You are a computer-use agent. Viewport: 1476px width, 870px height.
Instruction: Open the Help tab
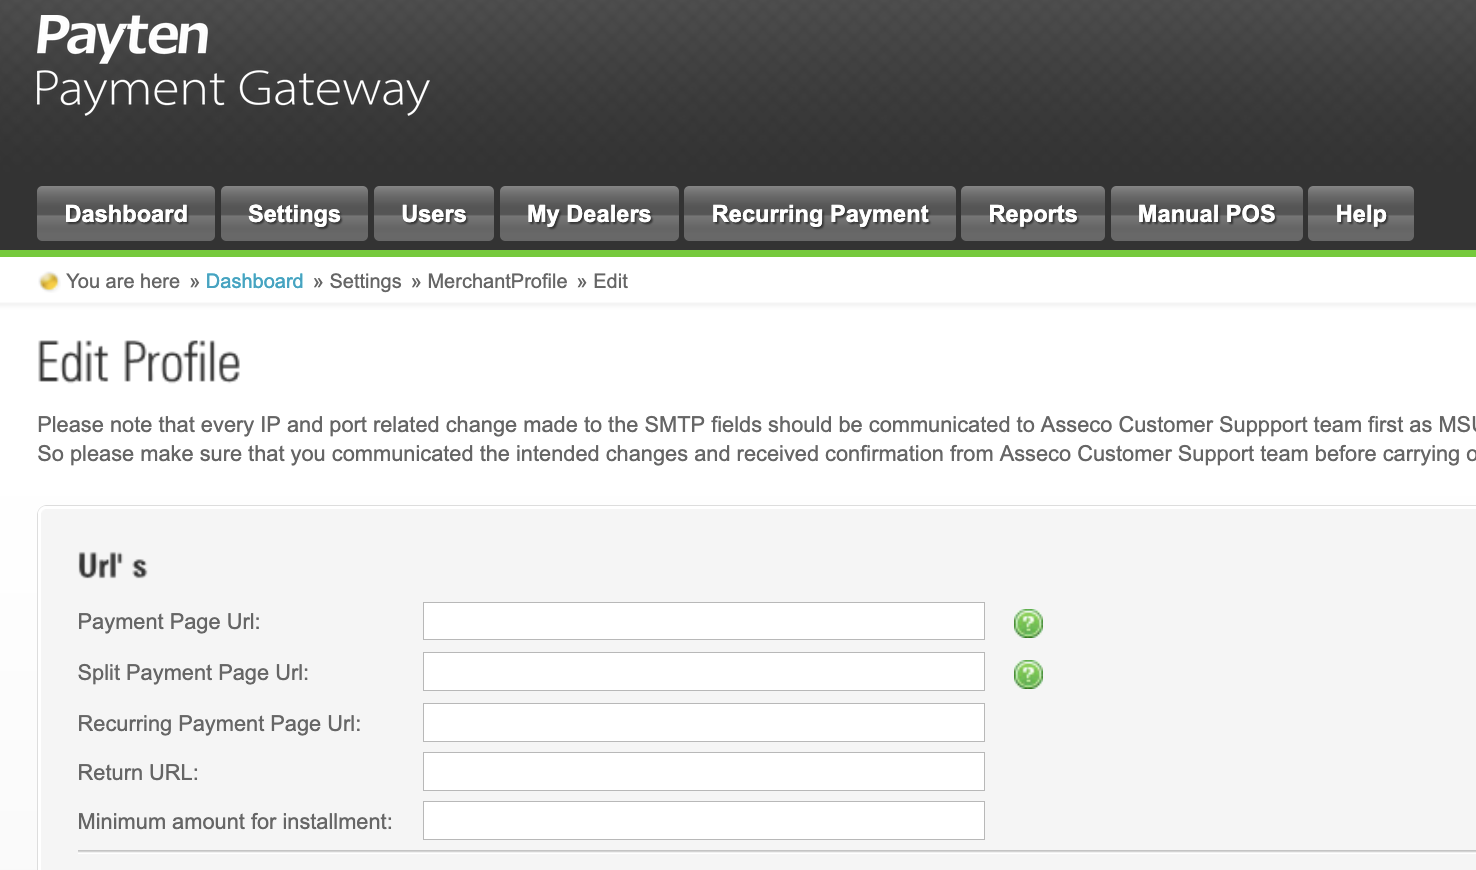pos(1361,214)
